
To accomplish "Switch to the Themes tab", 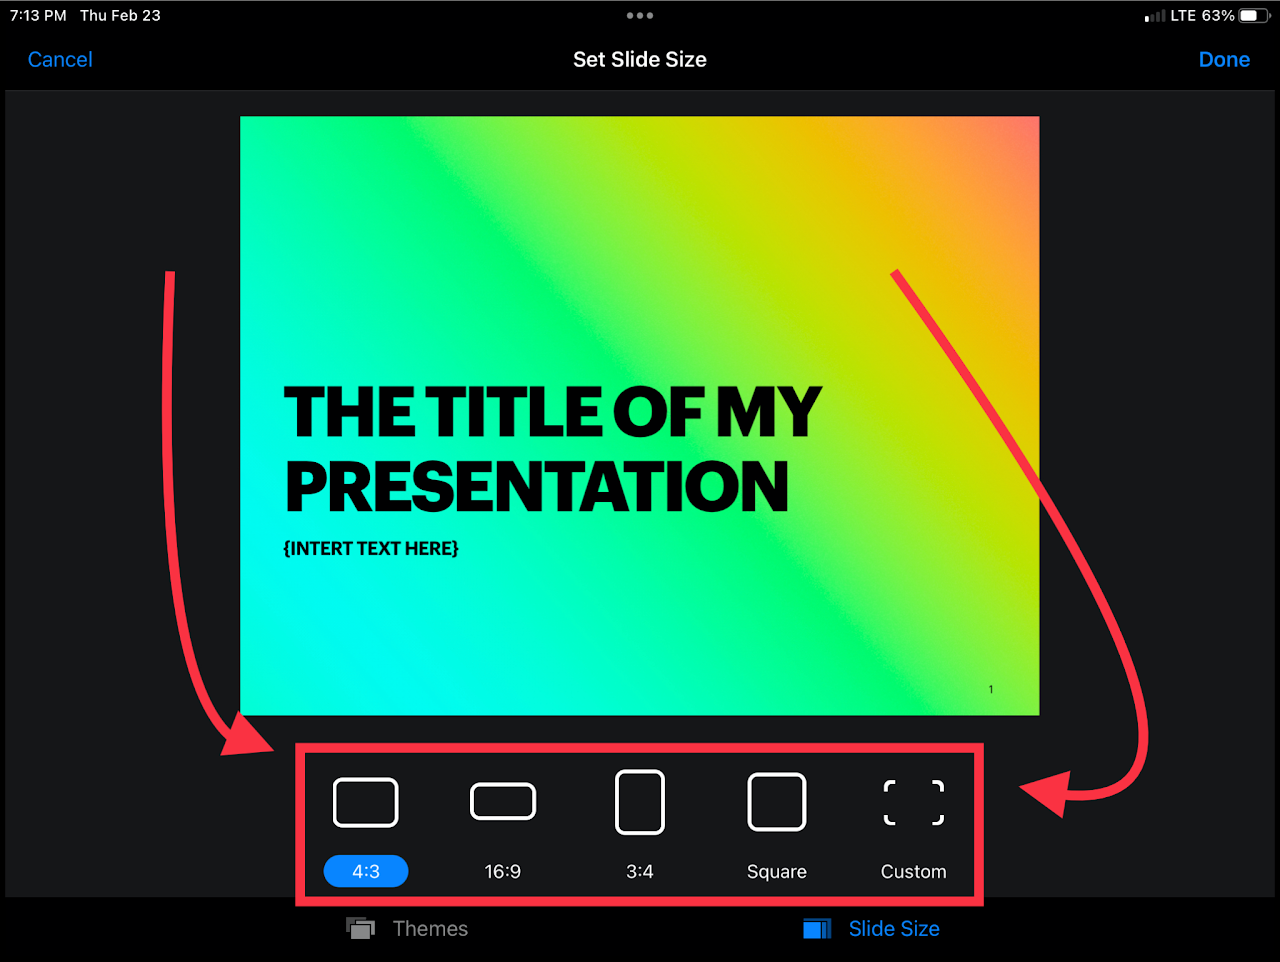I will pyautogui.click(x=407, y=928).
